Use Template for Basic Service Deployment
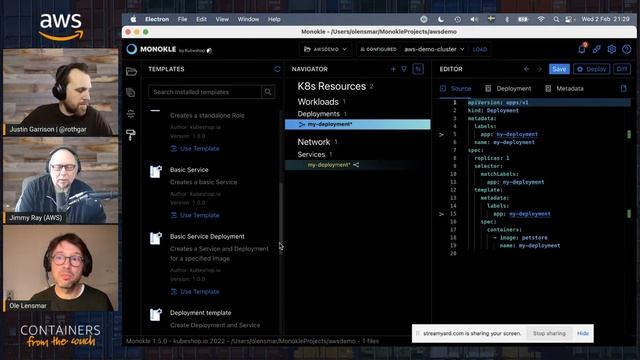This screenshot has width=640, height=360. (195, 291)
